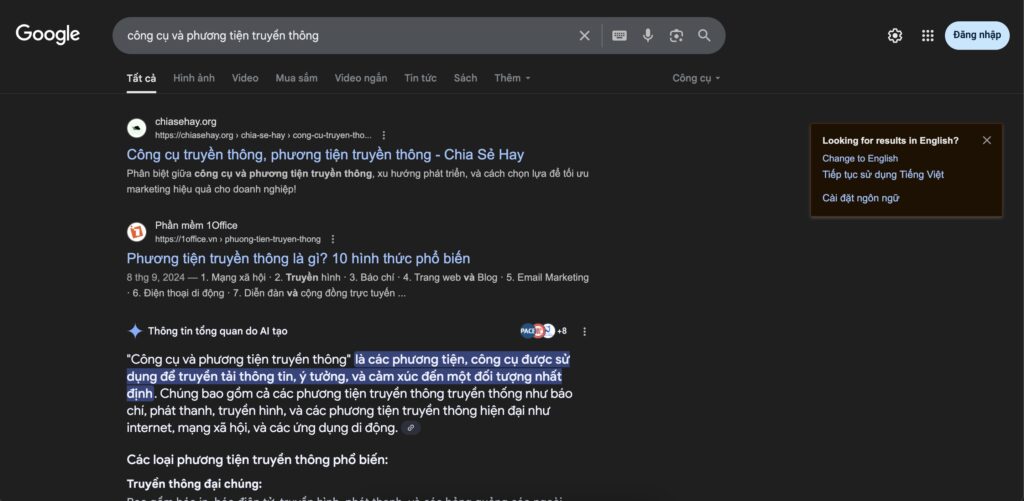Click Looking for results in English text
The height and width of the screenshot is (501, 1024).
coord(890,141)
